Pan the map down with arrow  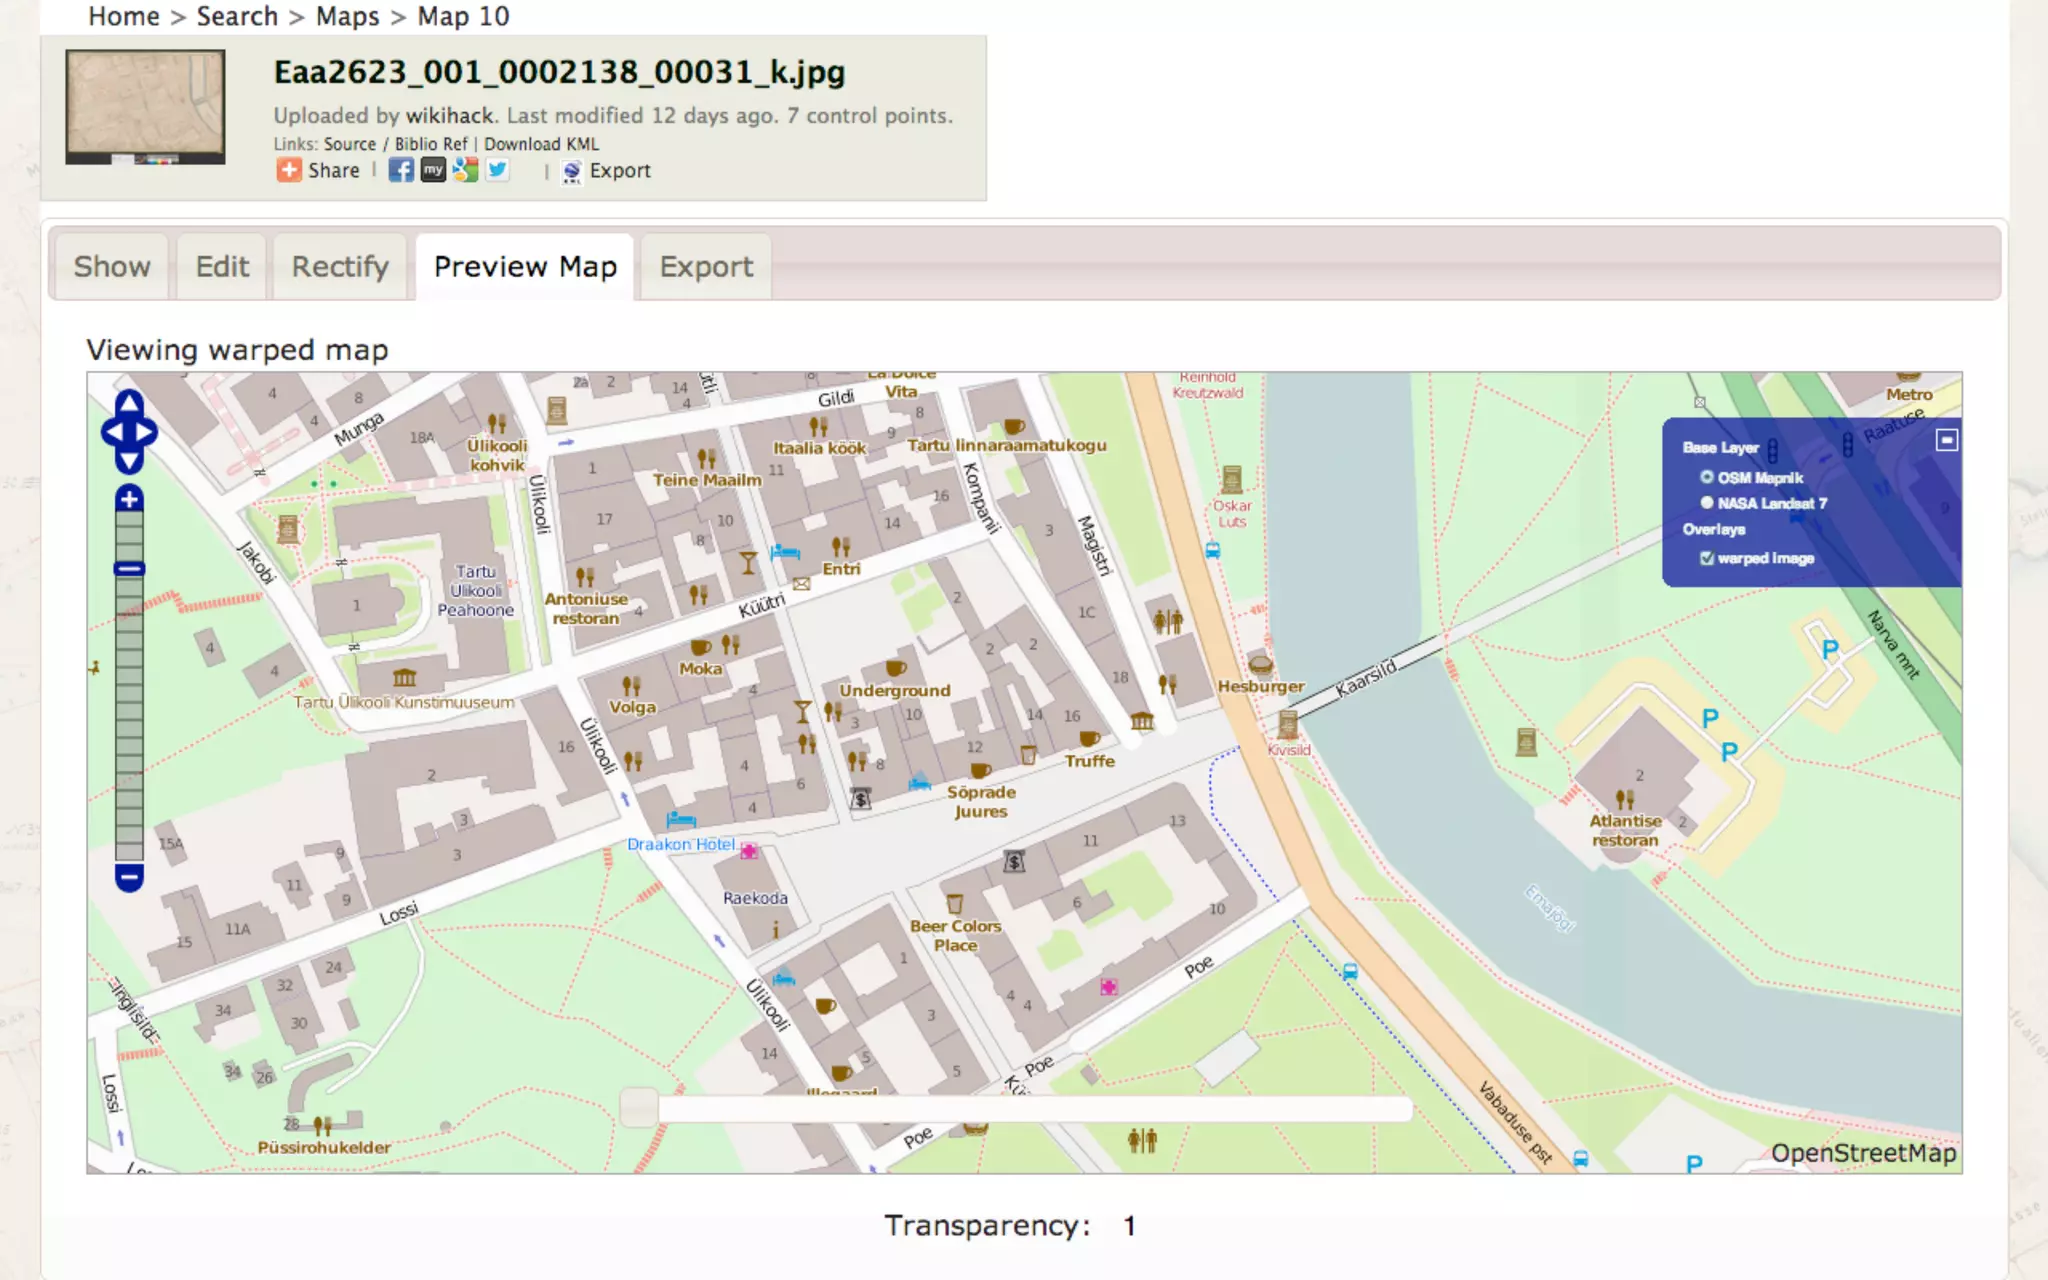pyautogui.click(x=129, y=461)
